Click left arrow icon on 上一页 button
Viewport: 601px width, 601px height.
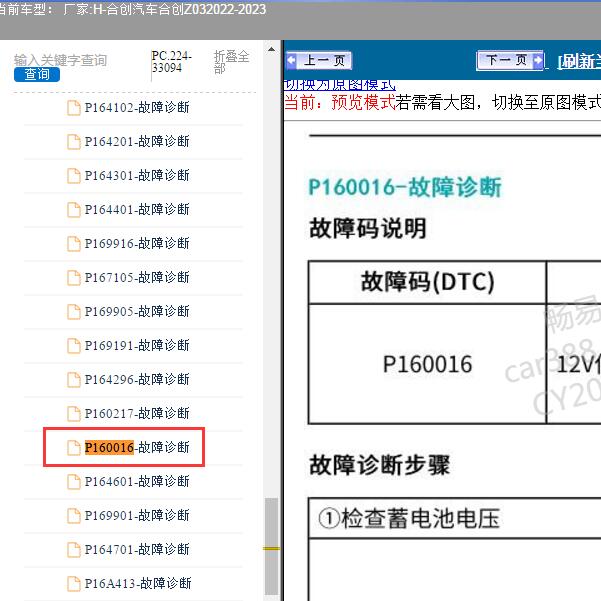click(x=292, y=61)
